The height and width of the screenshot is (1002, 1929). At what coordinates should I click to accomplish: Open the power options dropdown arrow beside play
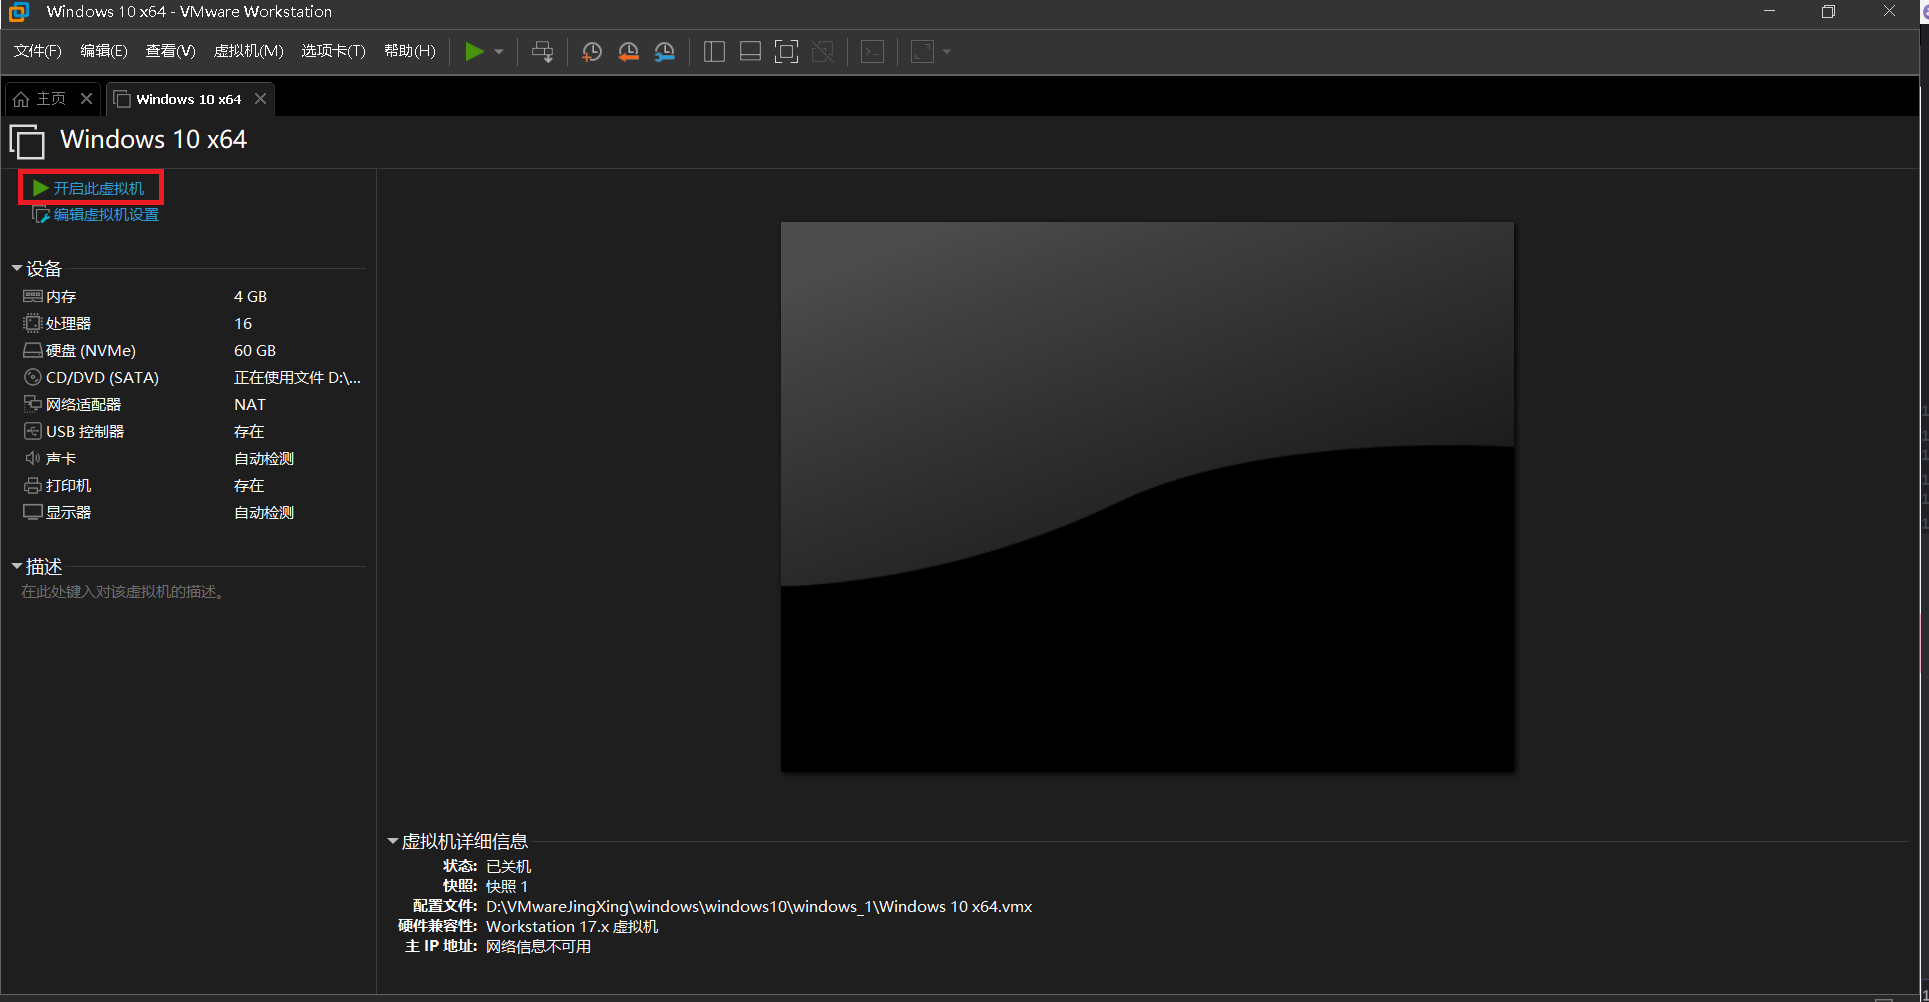499,52
